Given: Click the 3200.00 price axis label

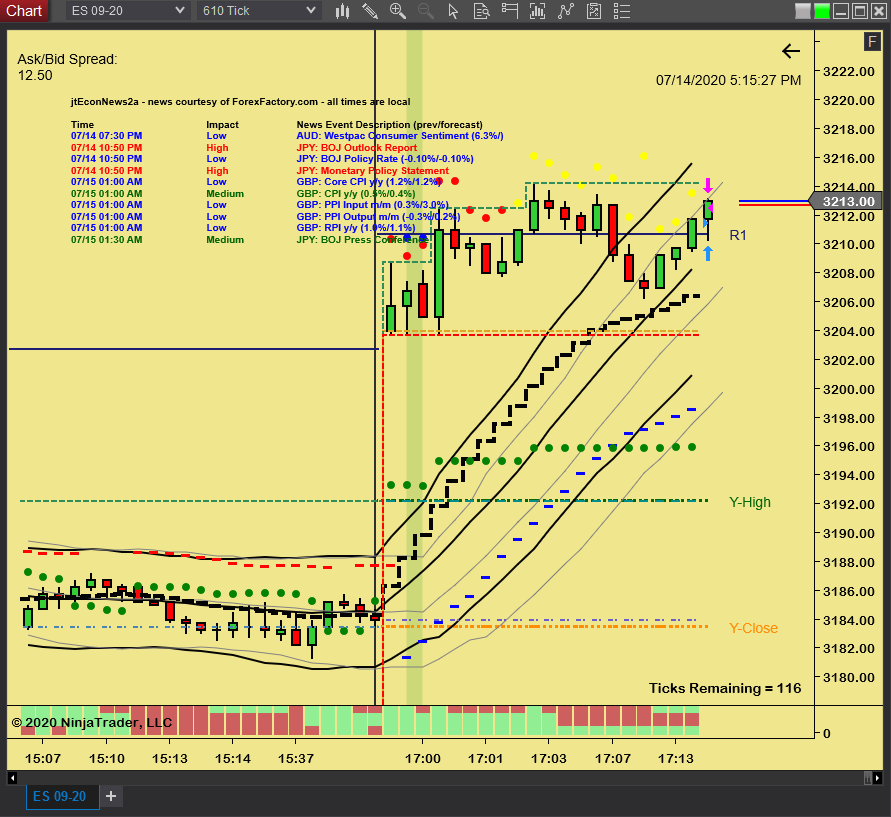Looking at the screenshot, I should click(x=849, y=389).
